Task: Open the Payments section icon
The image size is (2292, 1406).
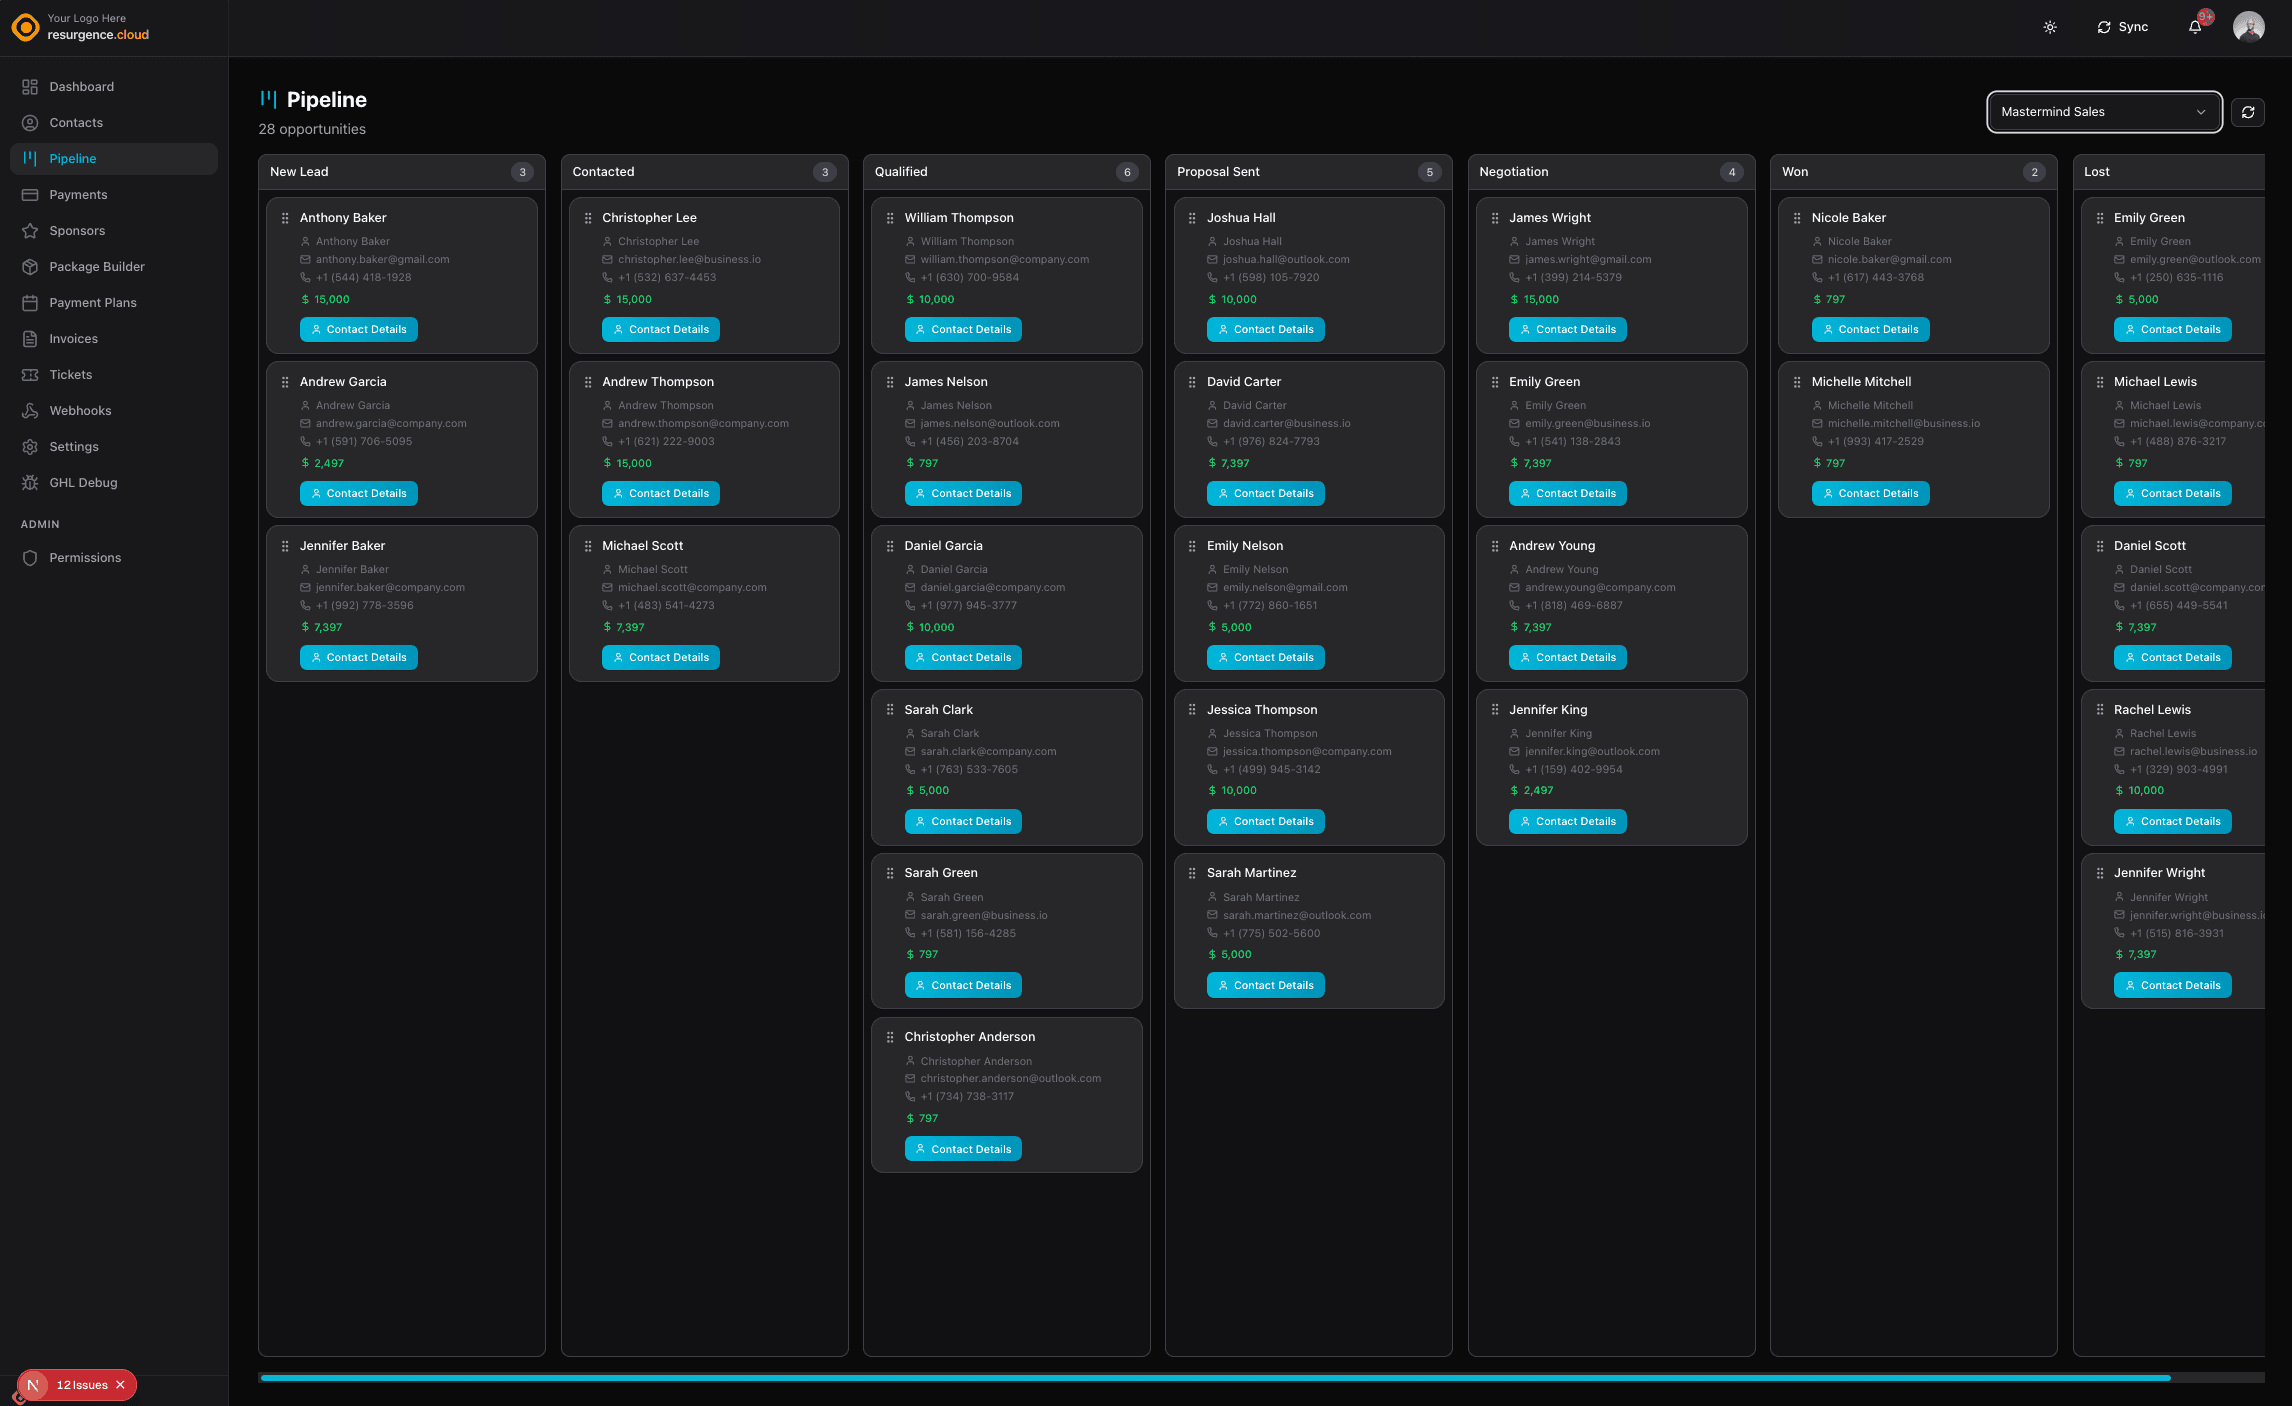Action: (x=30, y=194)
